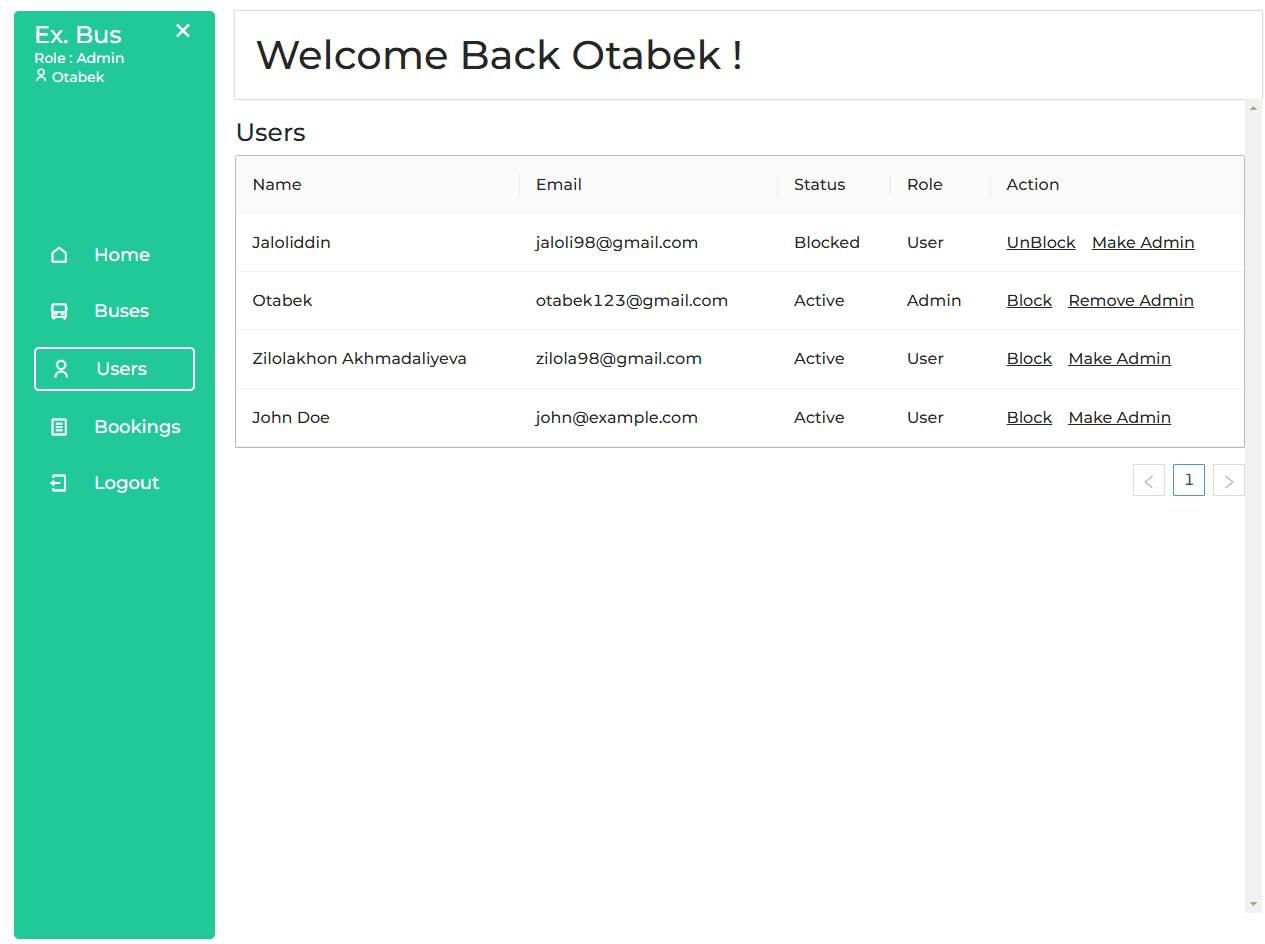1265x944 pixels.
Task: Click the Users person icon in sidebar
Action: coord(61,369)
